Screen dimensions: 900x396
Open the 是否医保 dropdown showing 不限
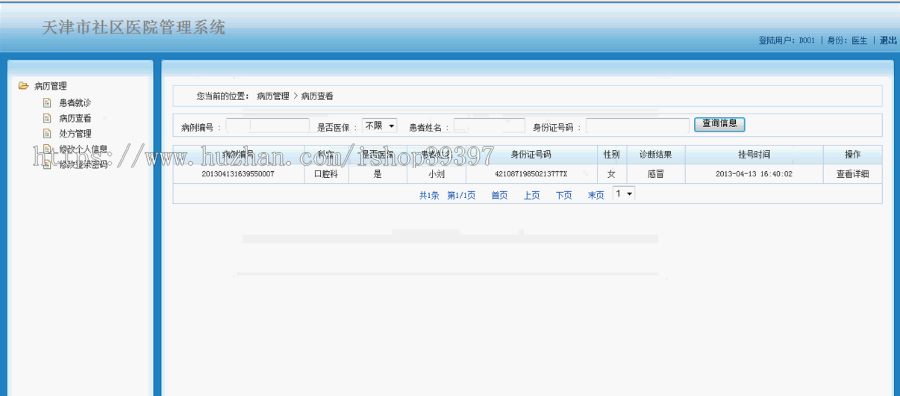click(379, 125)
